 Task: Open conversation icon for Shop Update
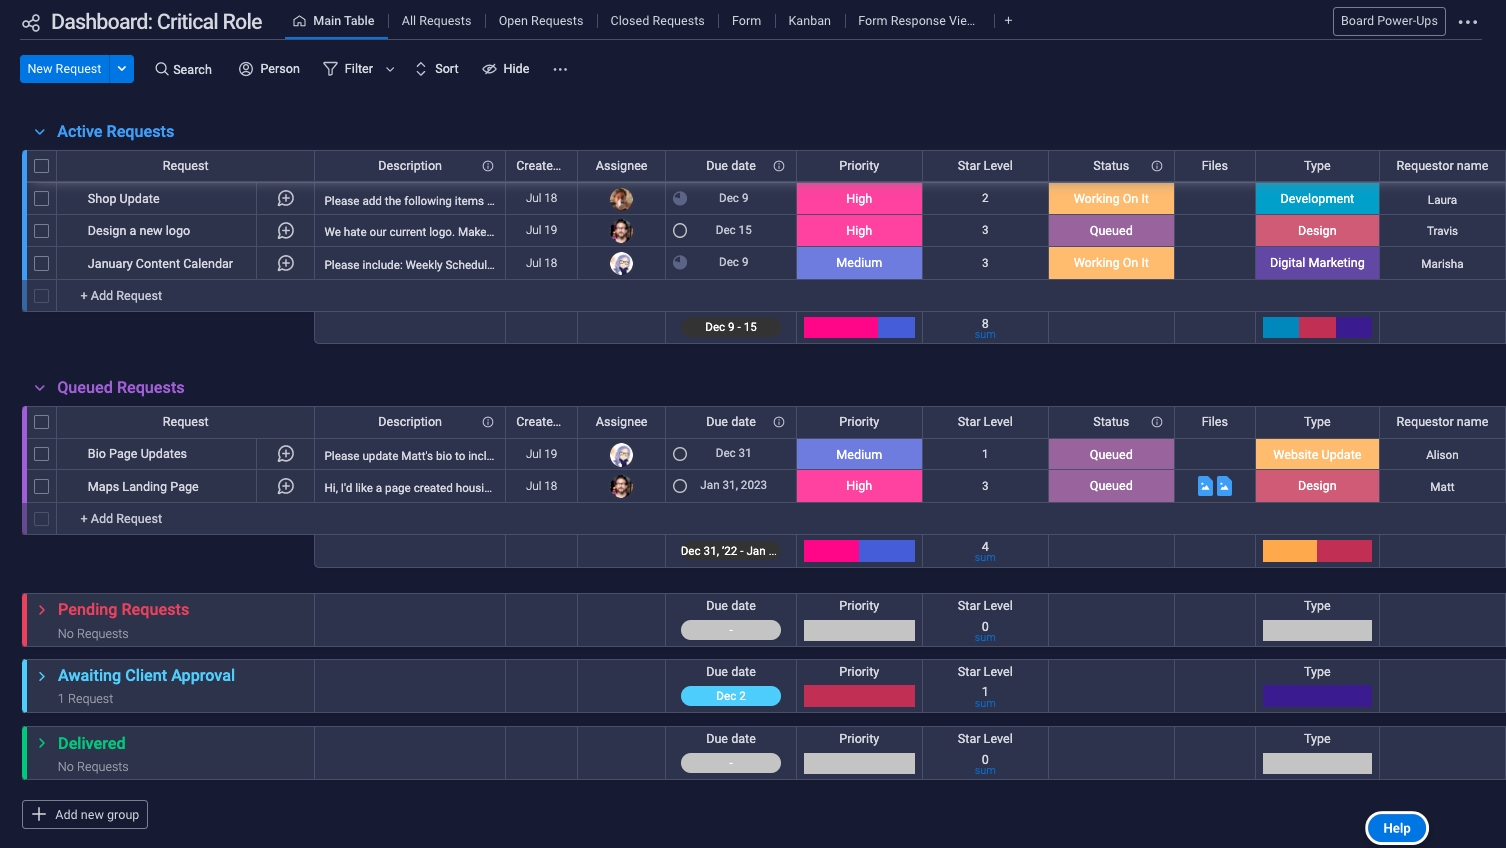[285, 199]
